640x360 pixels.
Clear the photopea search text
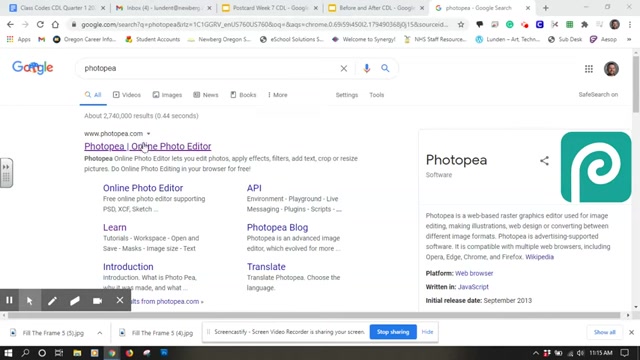pos(344,68)
